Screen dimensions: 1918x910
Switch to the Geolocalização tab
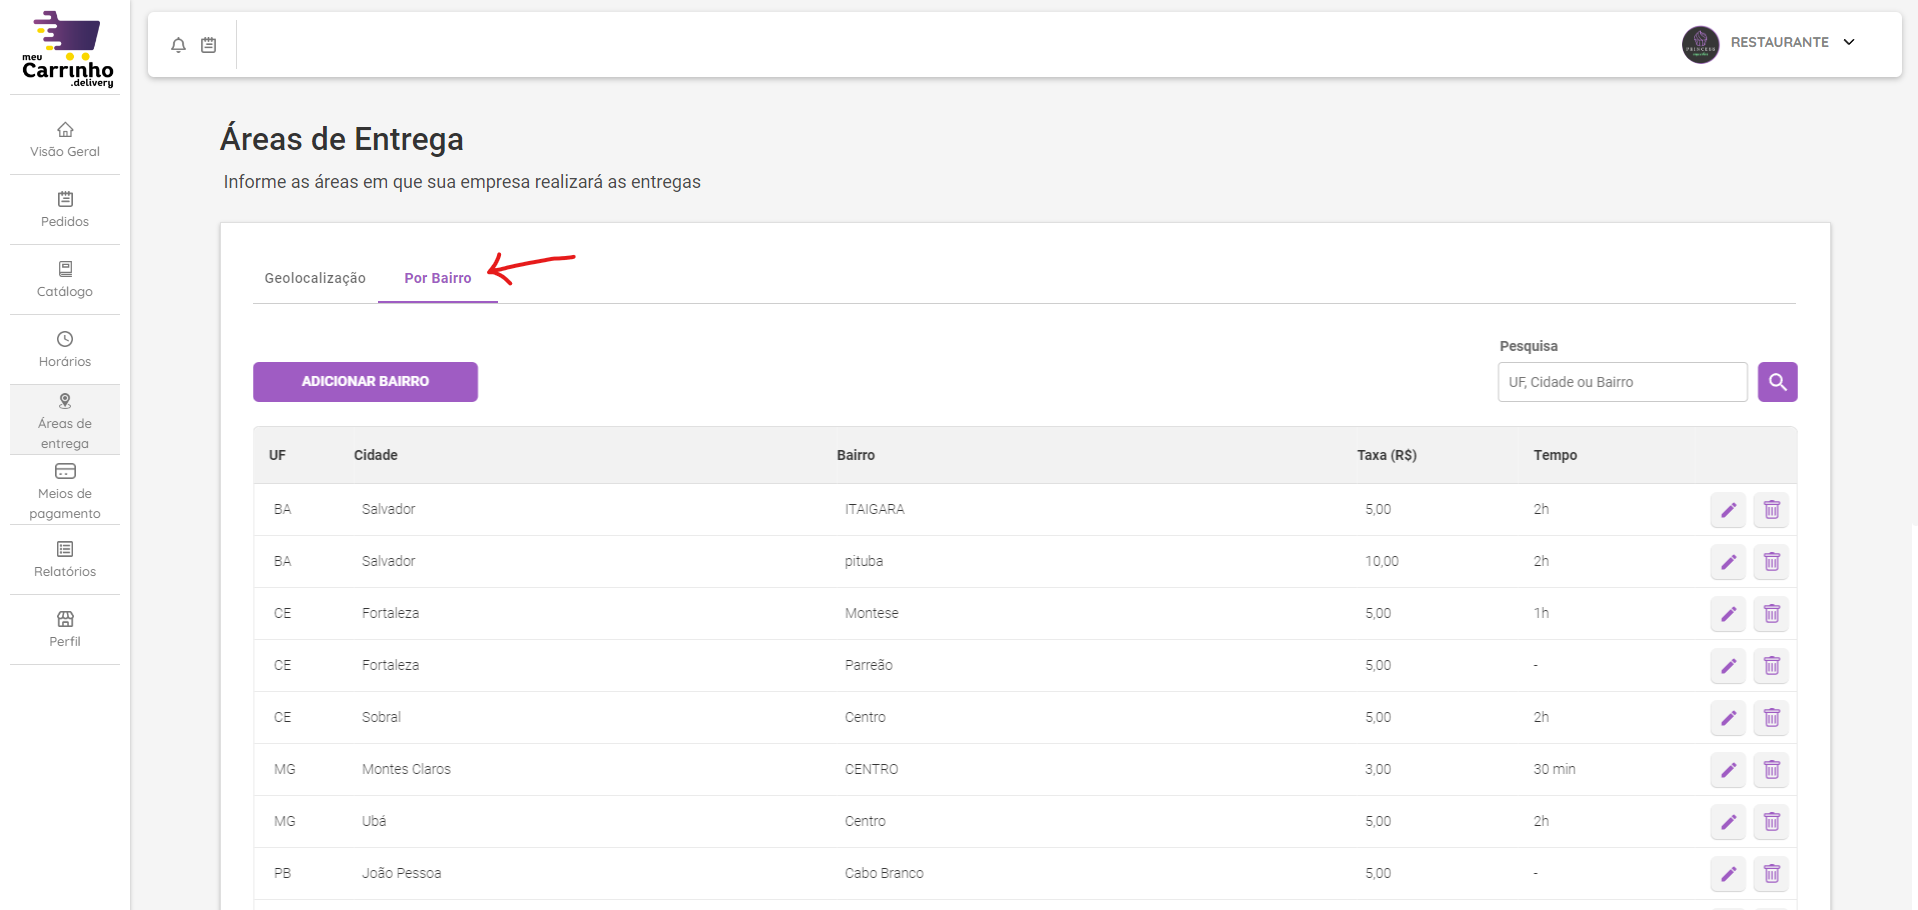pyautogui.click(x=315, y=278)
